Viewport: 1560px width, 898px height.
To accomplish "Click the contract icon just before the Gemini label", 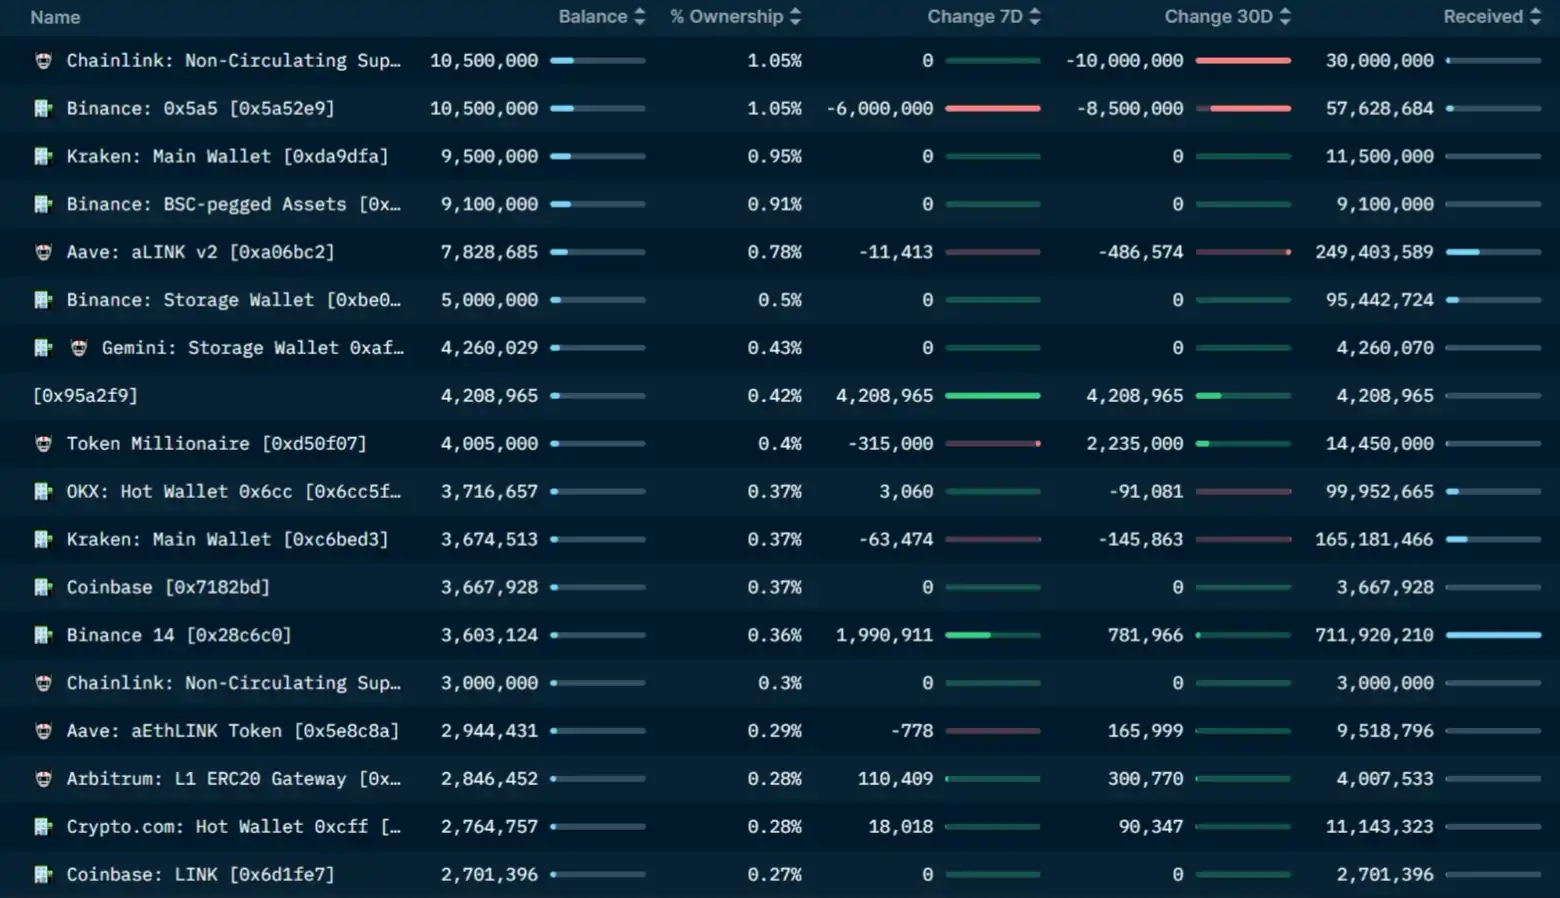I will click(x=79, y=348).
